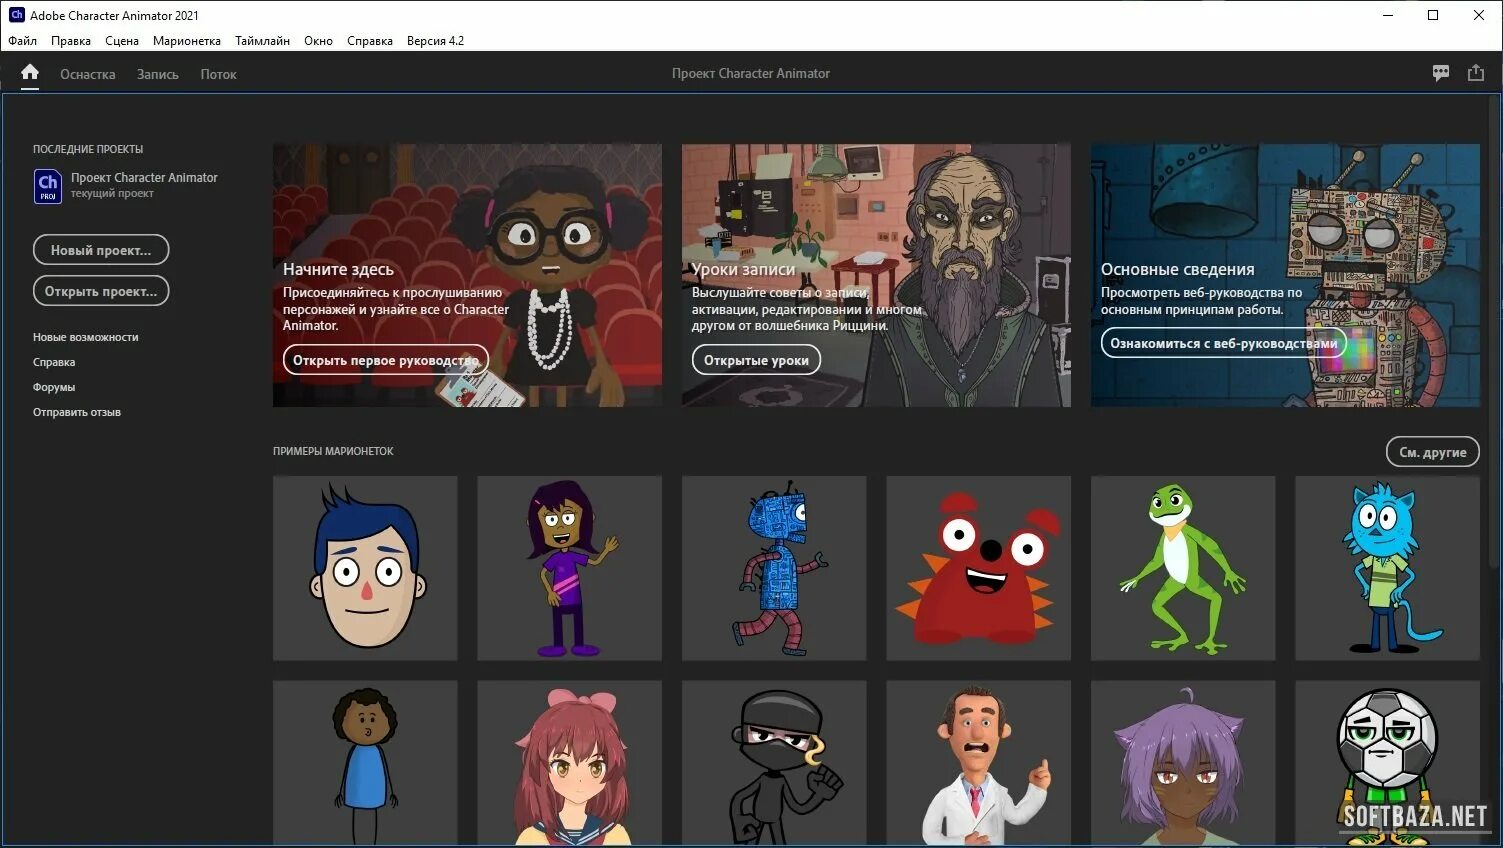This screenshot has height=848, width=1503.
Task: Open the Окно menu
Action: 318,41
